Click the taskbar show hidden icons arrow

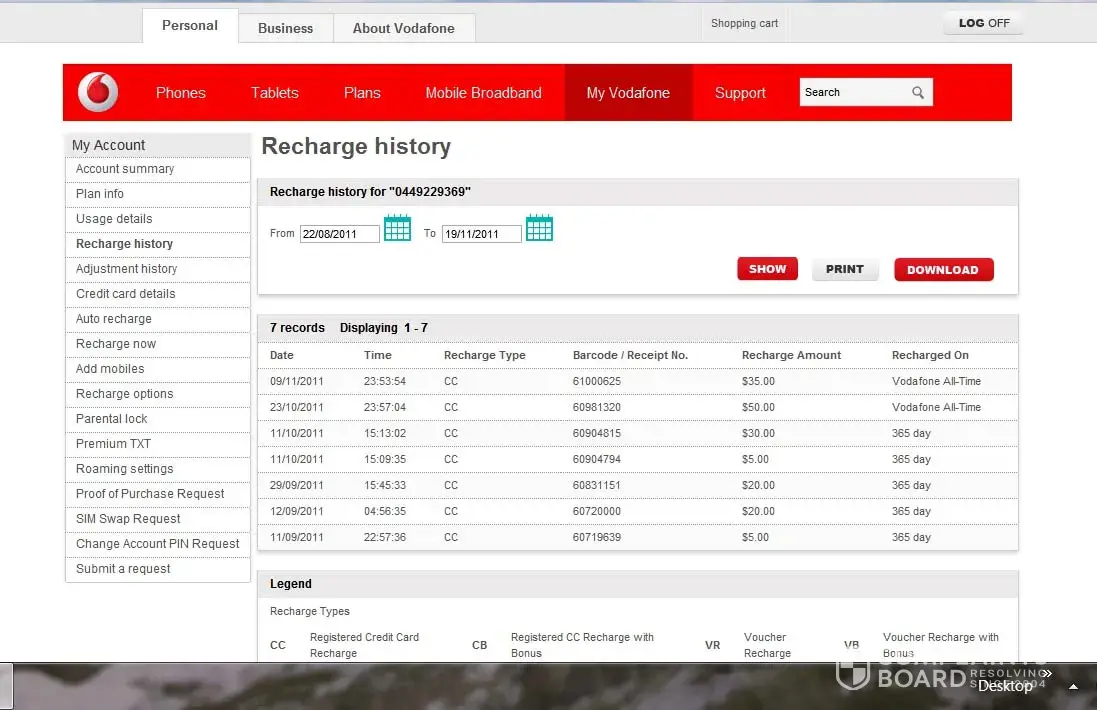pyautogui.click(x=1073, y=687)
